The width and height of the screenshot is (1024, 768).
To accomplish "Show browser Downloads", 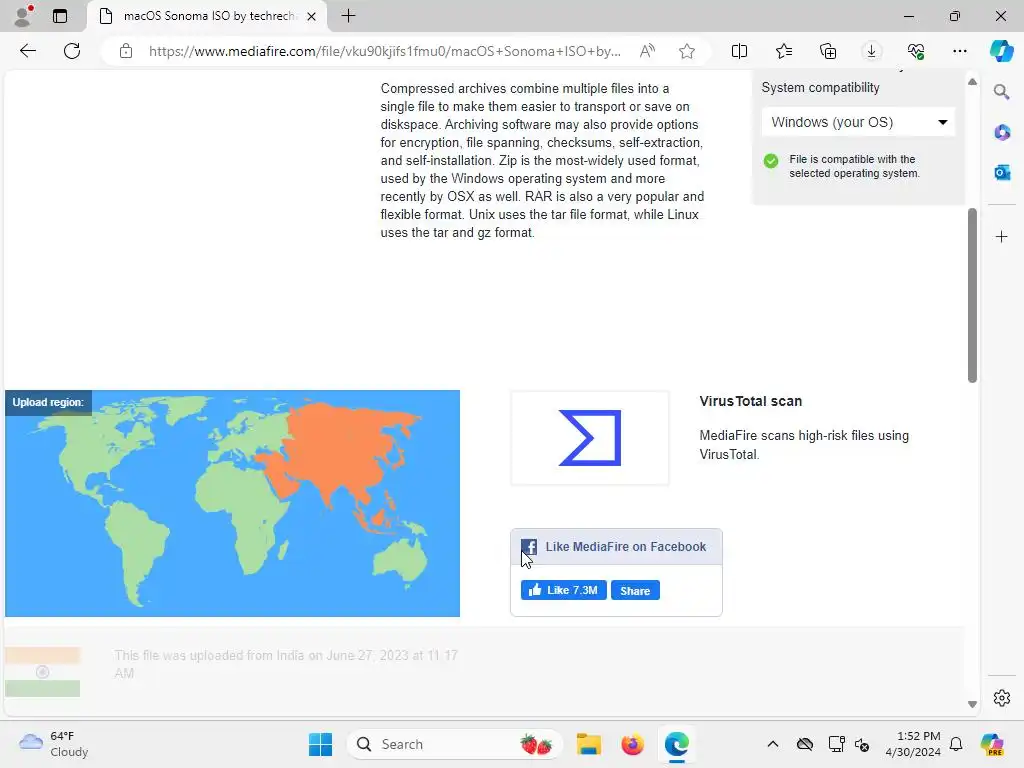I will [871, 51].
